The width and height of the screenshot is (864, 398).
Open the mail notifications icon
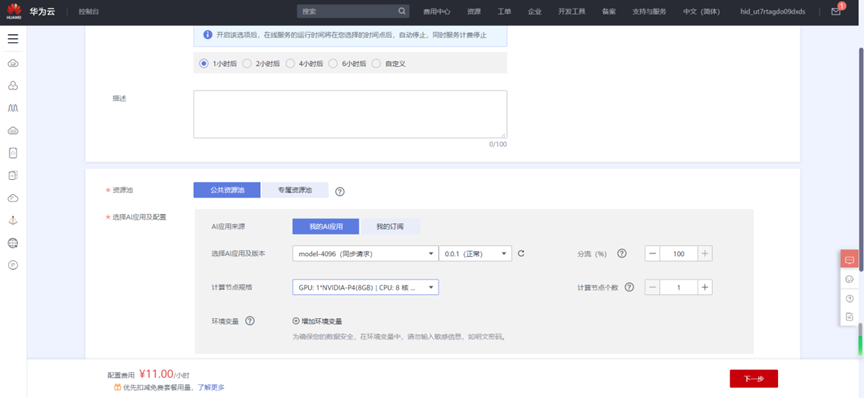click(836, 11)
